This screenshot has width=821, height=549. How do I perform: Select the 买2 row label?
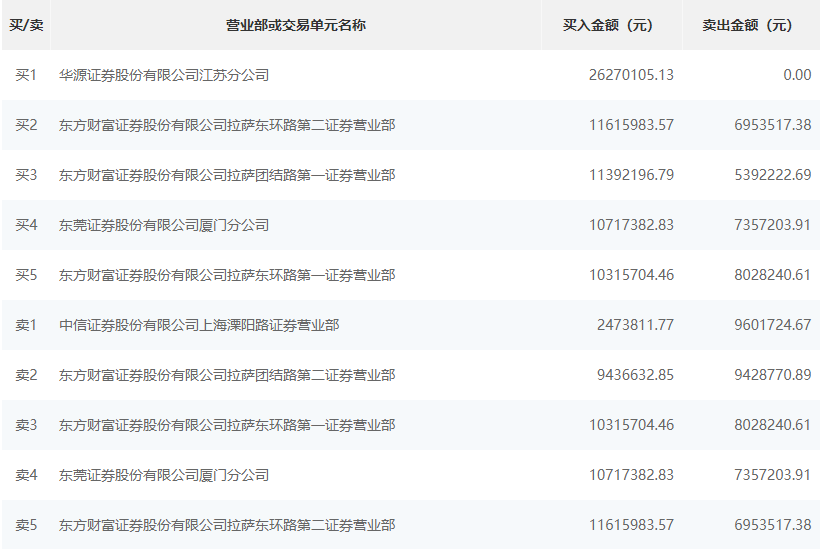tap(26, 125)
